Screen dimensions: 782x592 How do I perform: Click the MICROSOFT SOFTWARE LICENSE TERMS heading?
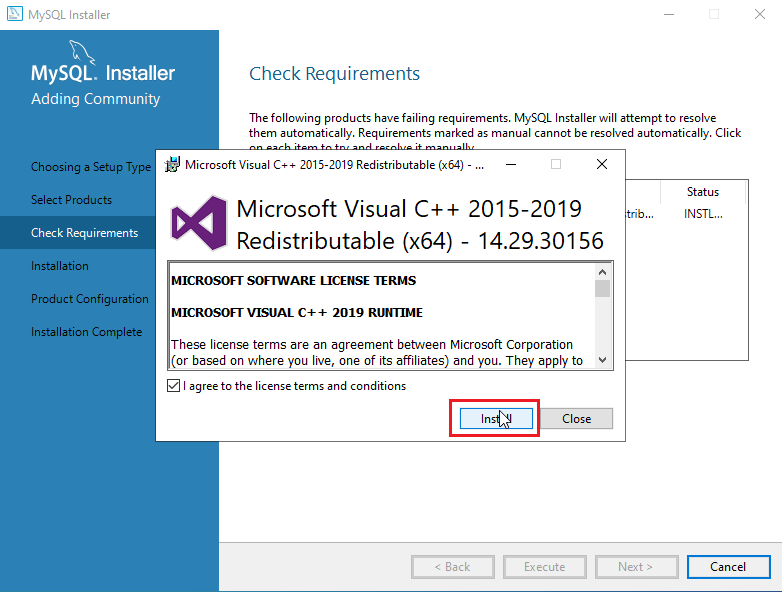click(293, 280)
